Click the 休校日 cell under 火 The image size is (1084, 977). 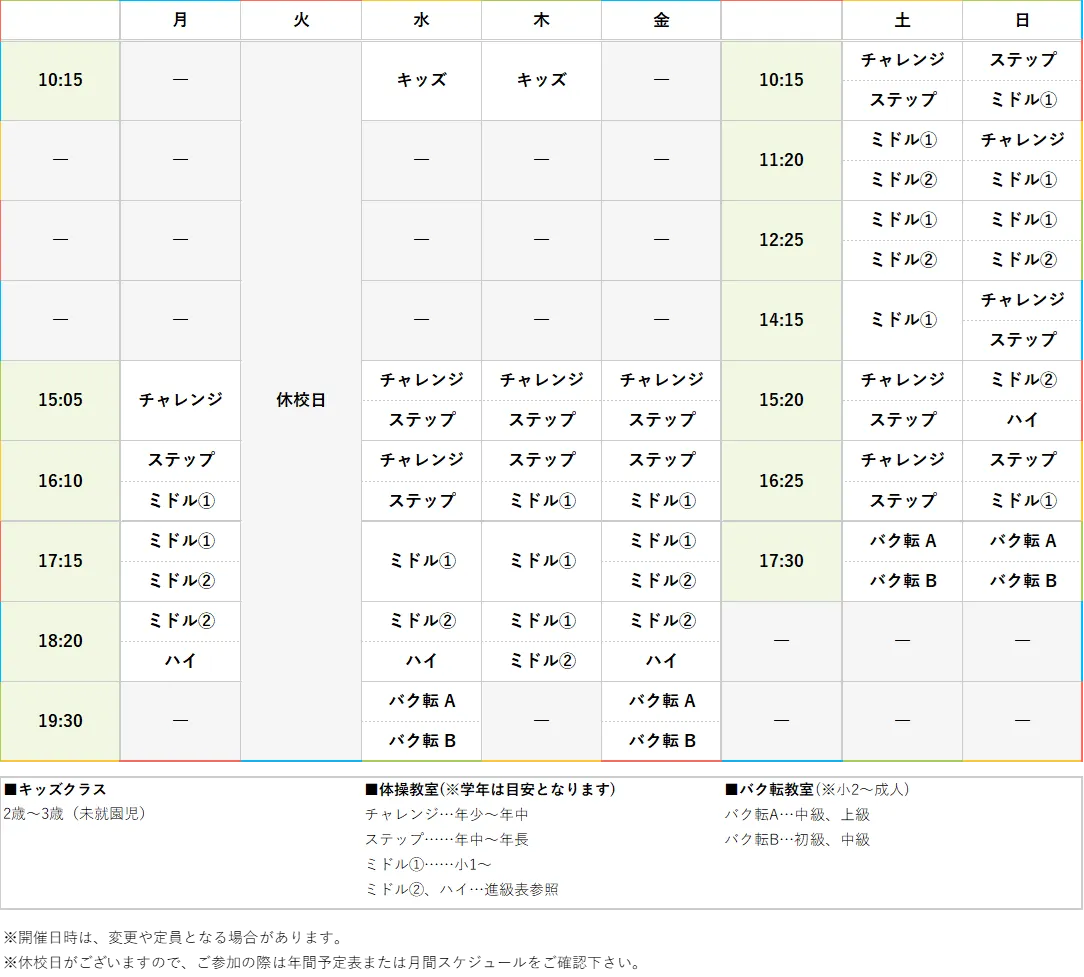tap(300, 400)
